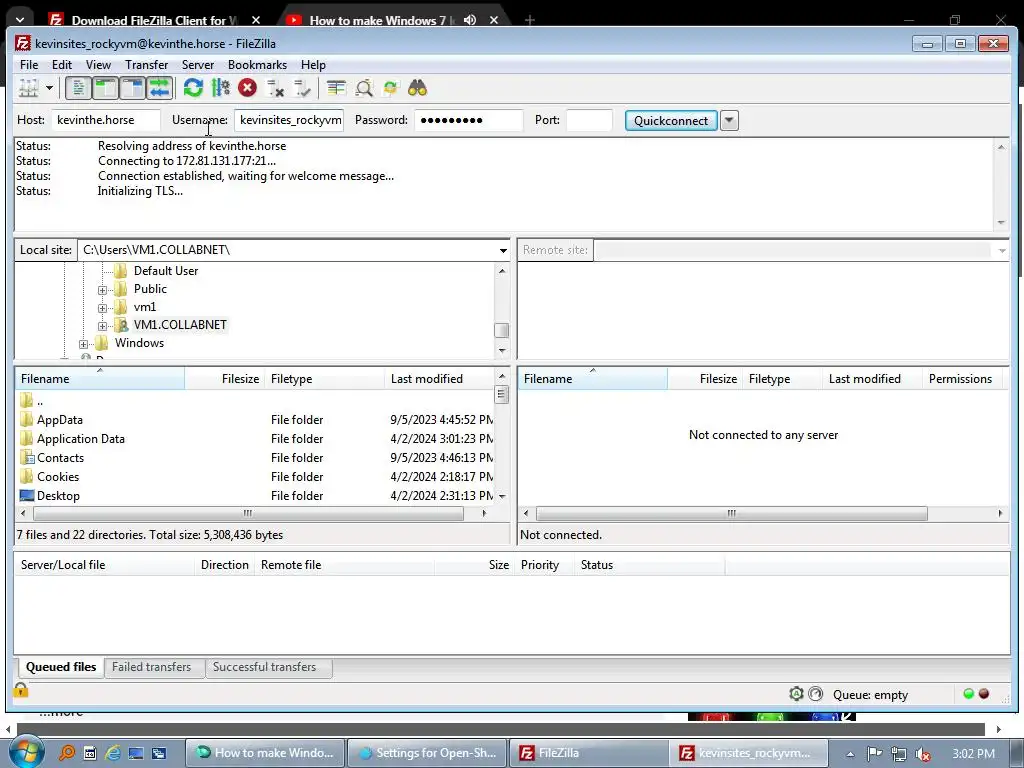Screen dimensions: 1024x768
Task: Cancel current operation red X icon
Action: pyautogui.click(x=248, y=88)
